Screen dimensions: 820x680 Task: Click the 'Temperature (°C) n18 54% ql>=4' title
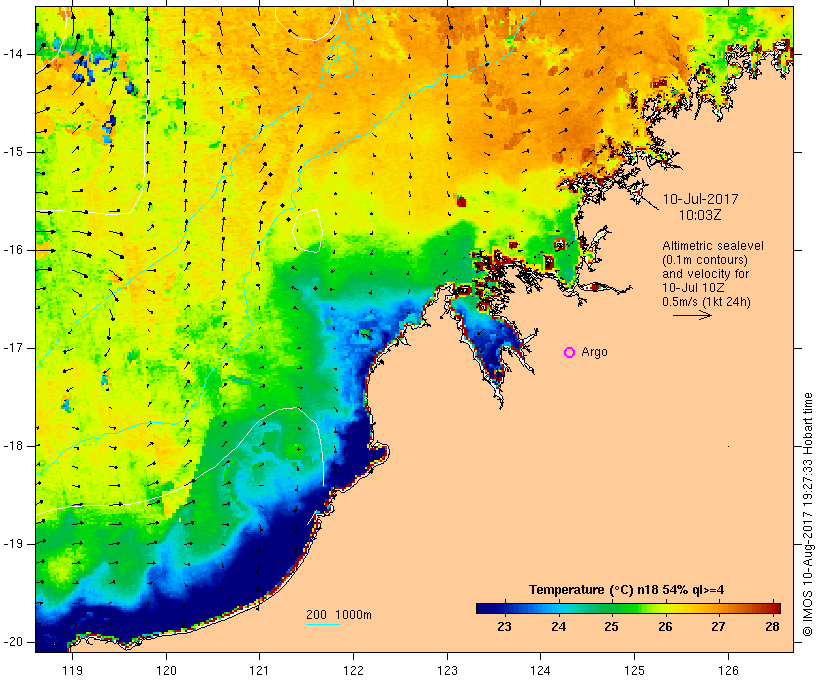coord(627,590)
